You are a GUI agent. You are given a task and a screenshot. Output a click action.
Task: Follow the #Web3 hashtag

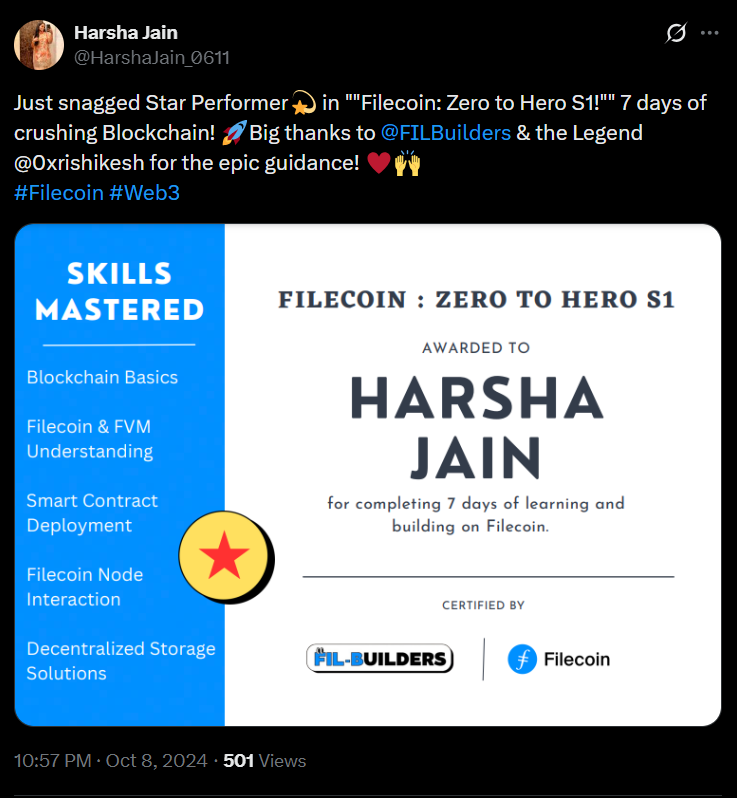tap(145, 193)
